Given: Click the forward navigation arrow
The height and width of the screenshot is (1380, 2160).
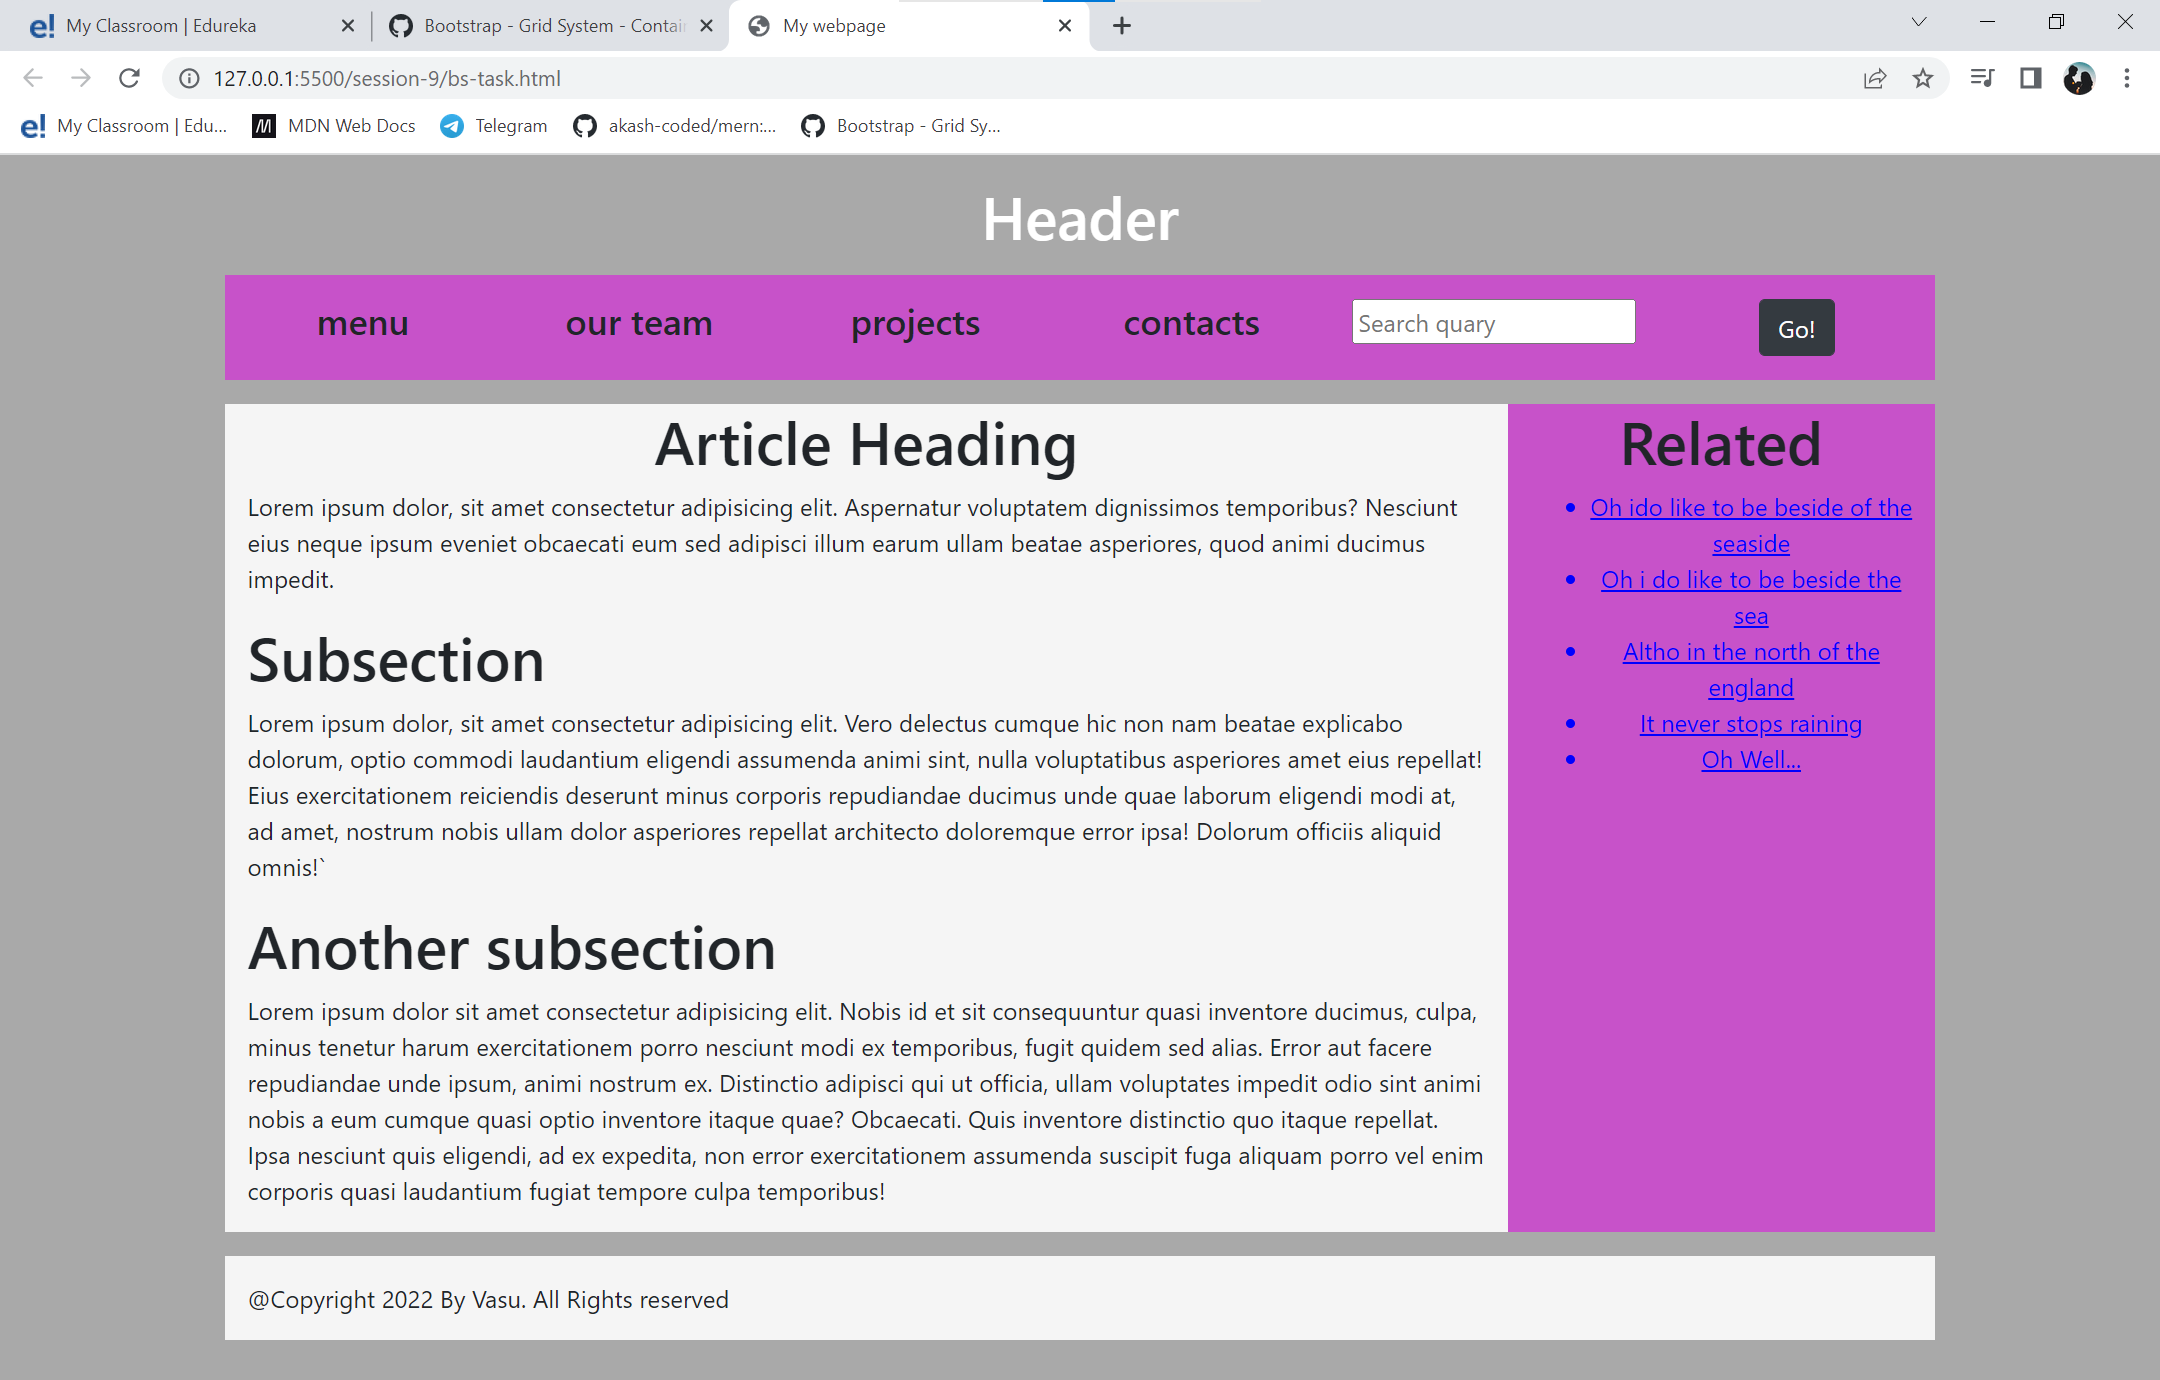Looking at the screenshot, I should (80, 78).
